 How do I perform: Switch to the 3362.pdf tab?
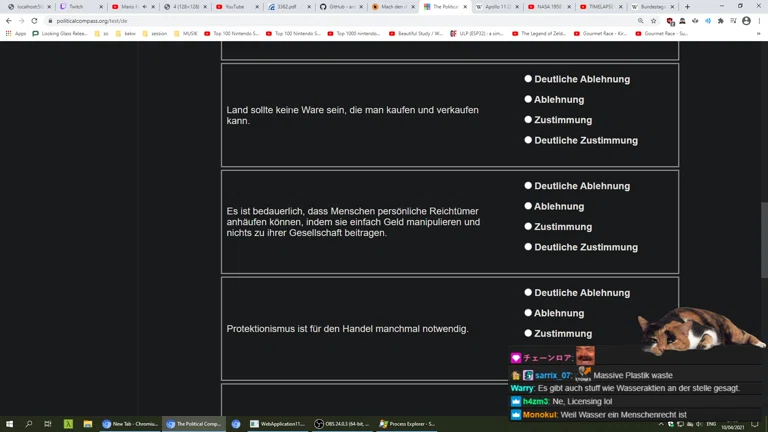pyautogui.click(x=289, y=7)
